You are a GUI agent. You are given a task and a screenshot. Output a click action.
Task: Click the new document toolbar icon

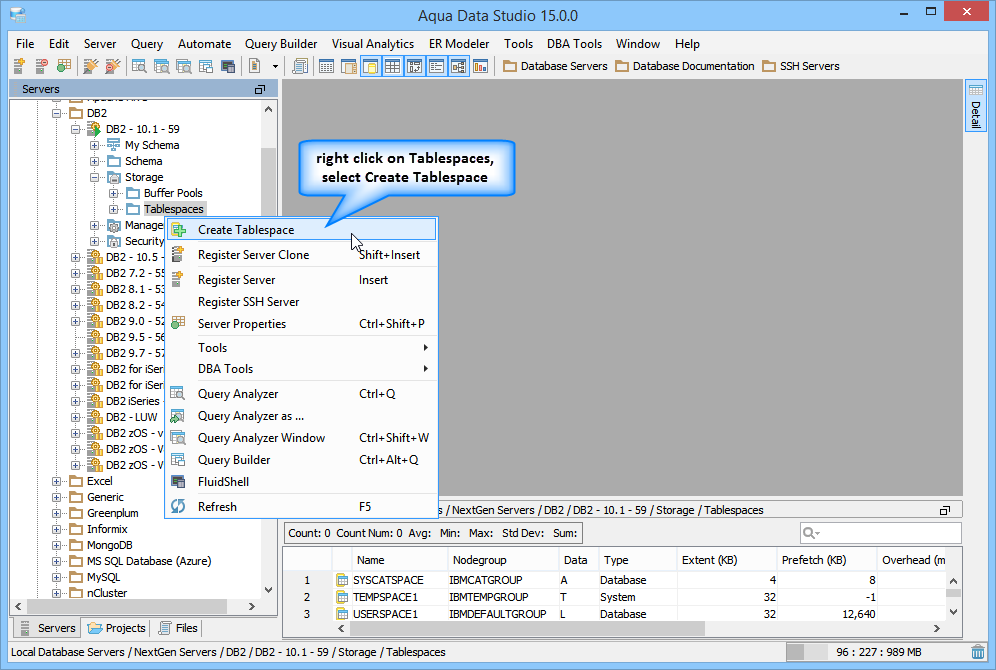[255, 65]
